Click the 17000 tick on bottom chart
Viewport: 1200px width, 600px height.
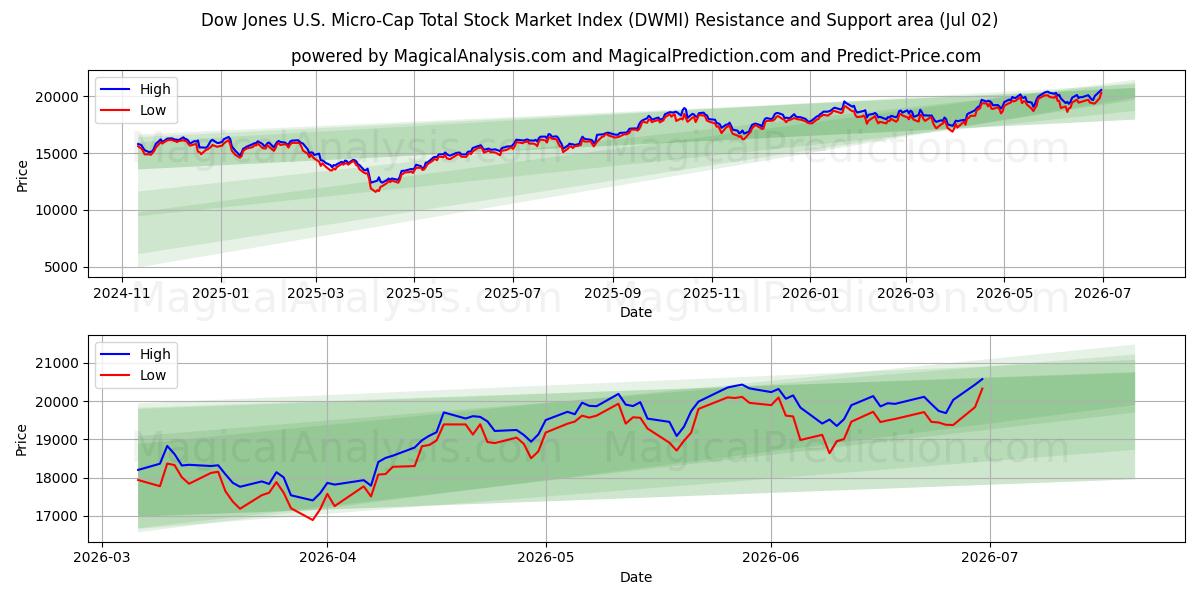pyautogui.click(x=59, y=516)
